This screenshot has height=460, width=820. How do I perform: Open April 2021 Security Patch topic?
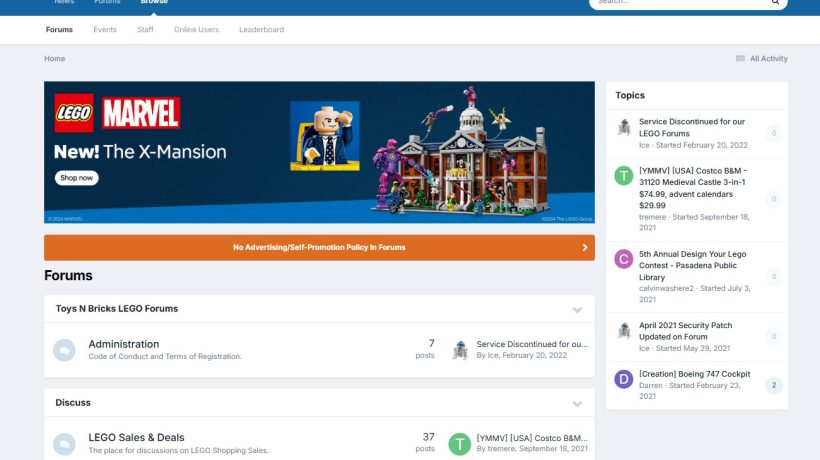pyautogui.click(x=686, y=331)
